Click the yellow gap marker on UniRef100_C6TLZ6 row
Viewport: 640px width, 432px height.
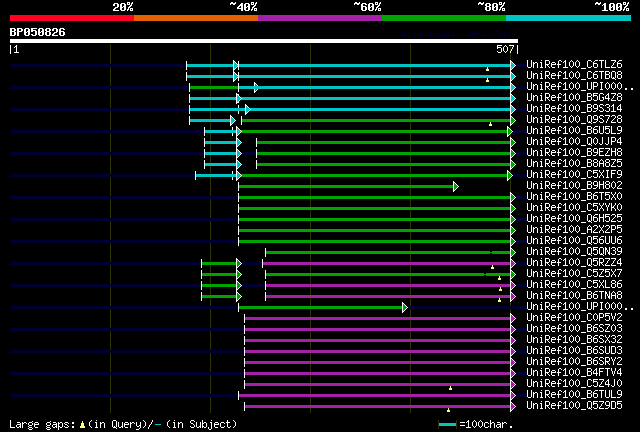pos(487,69)
